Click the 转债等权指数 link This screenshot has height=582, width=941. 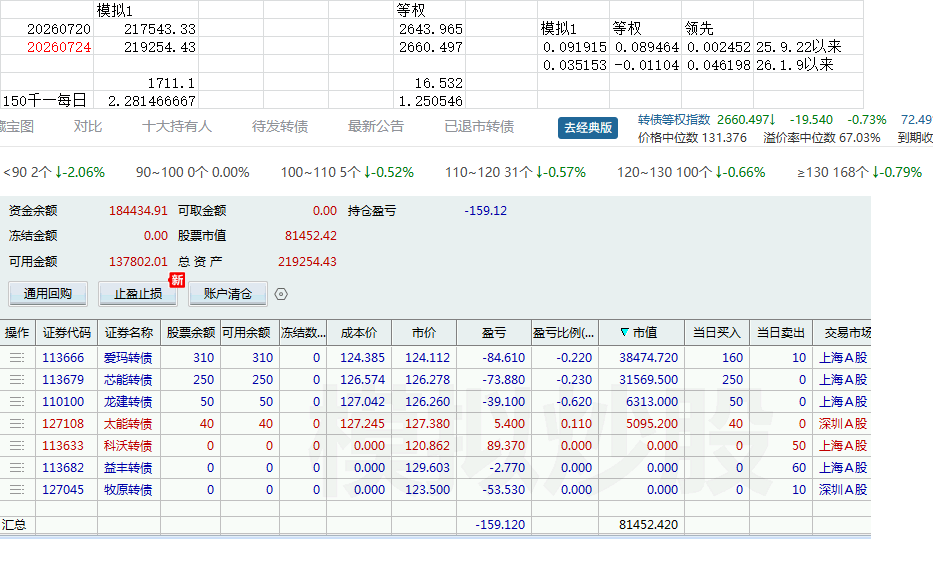pos(673,119)
